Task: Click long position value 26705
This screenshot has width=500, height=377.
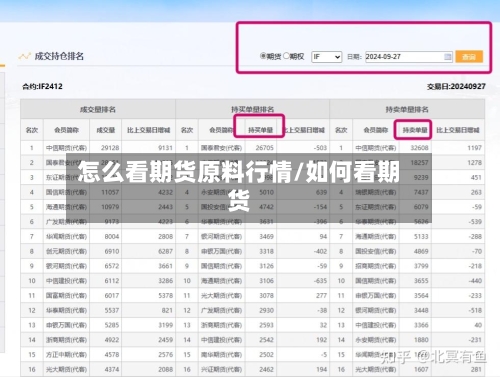Action: (264, 148)
